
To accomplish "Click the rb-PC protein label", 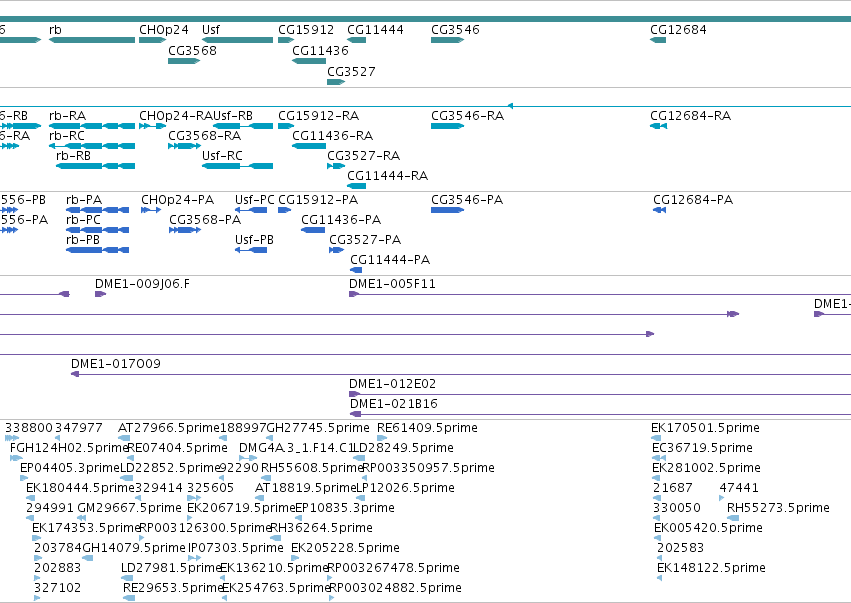I will tap(84, 220).
